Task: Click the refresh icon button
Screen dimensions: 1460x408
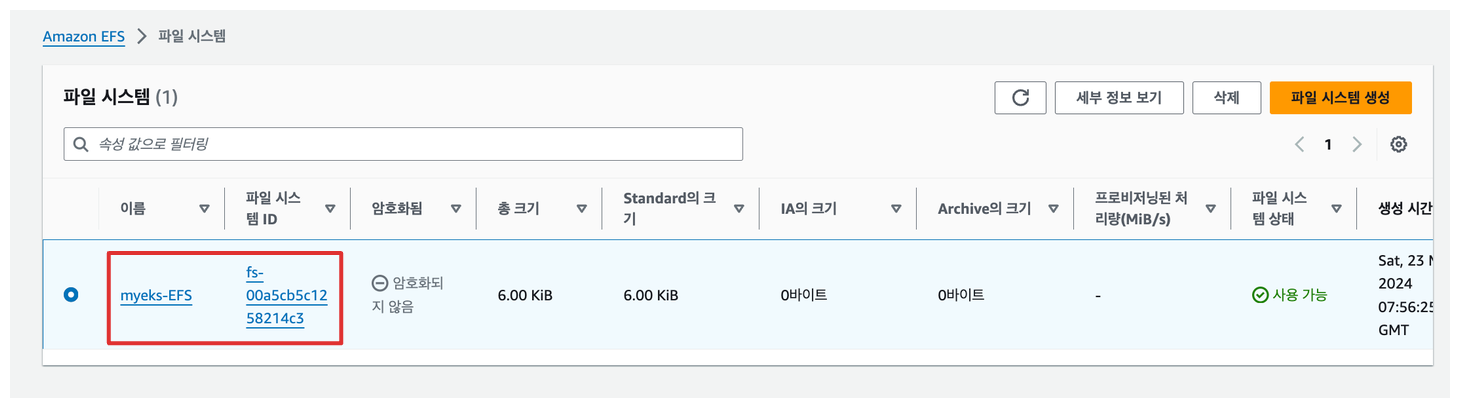Action: (x=1020, y=98)
